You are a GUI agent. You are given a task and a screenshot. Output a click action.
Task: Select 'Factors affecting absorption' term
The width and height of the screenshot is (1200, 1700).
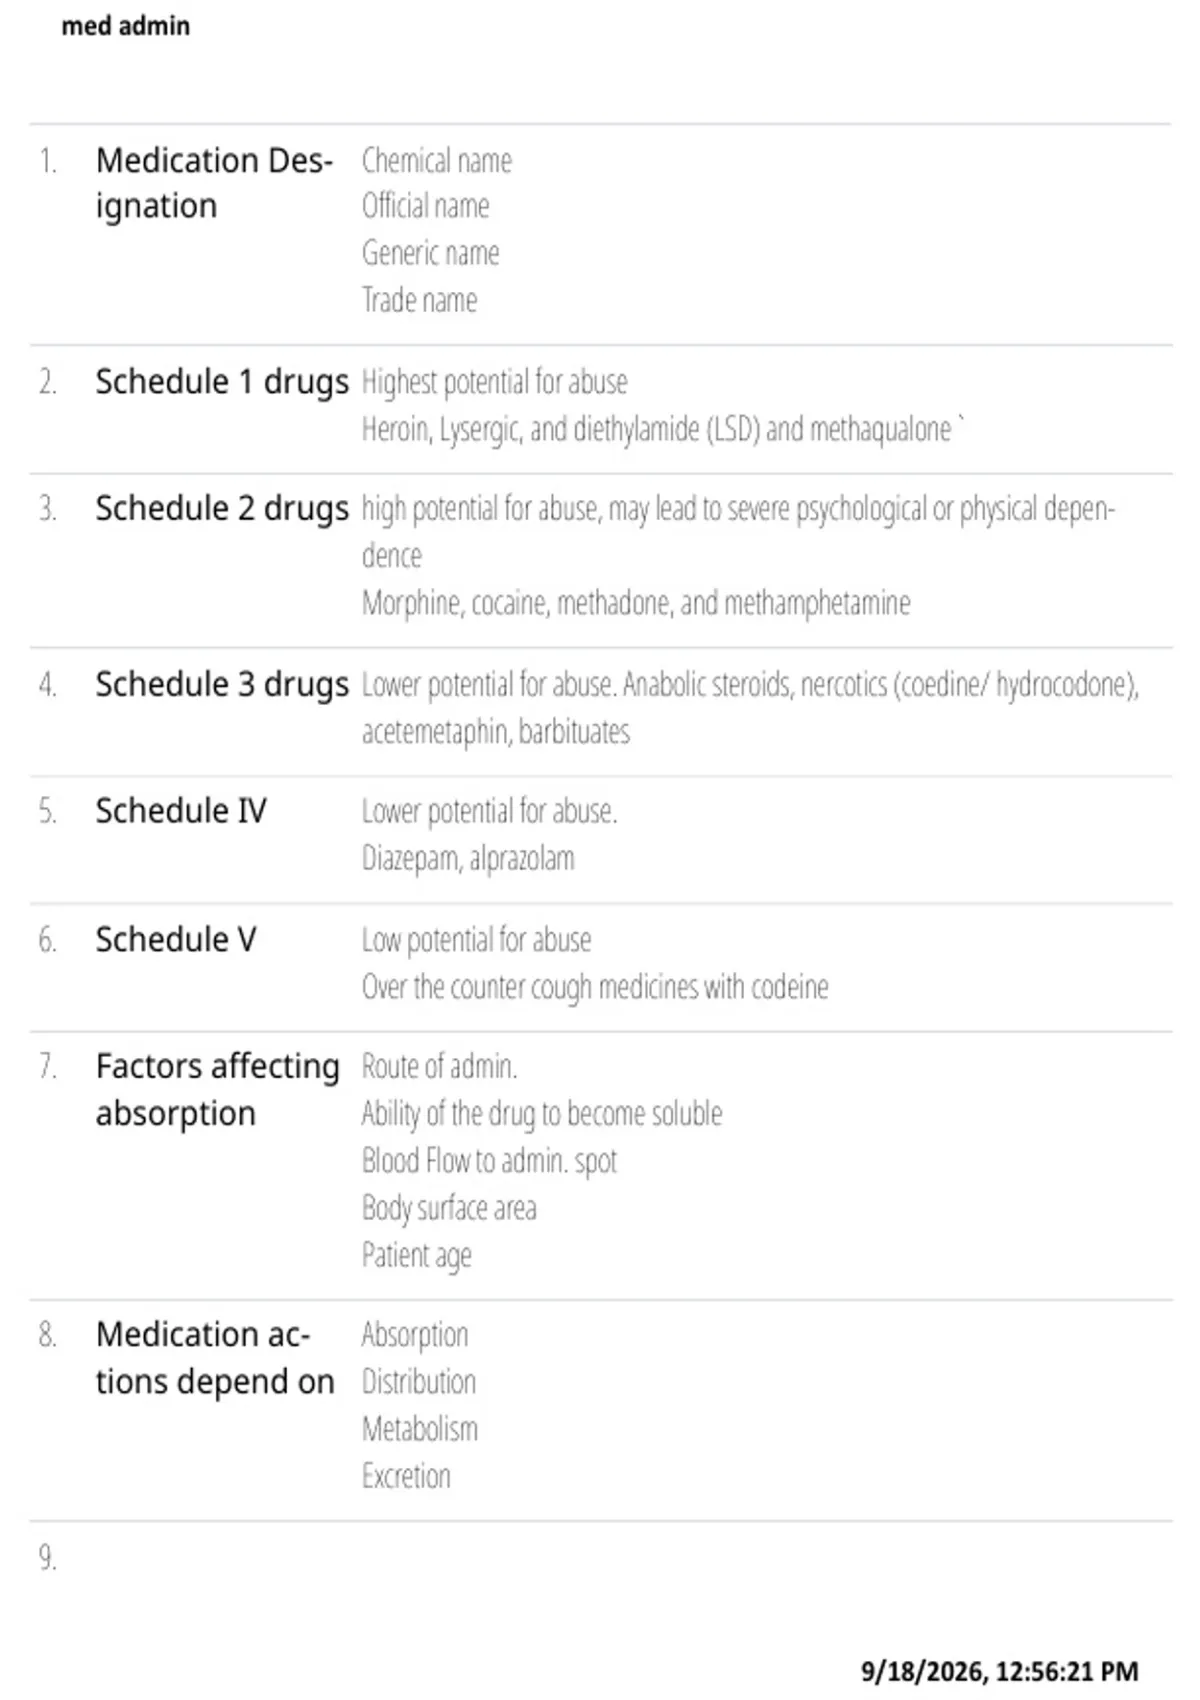click(x=218, y=1090)
